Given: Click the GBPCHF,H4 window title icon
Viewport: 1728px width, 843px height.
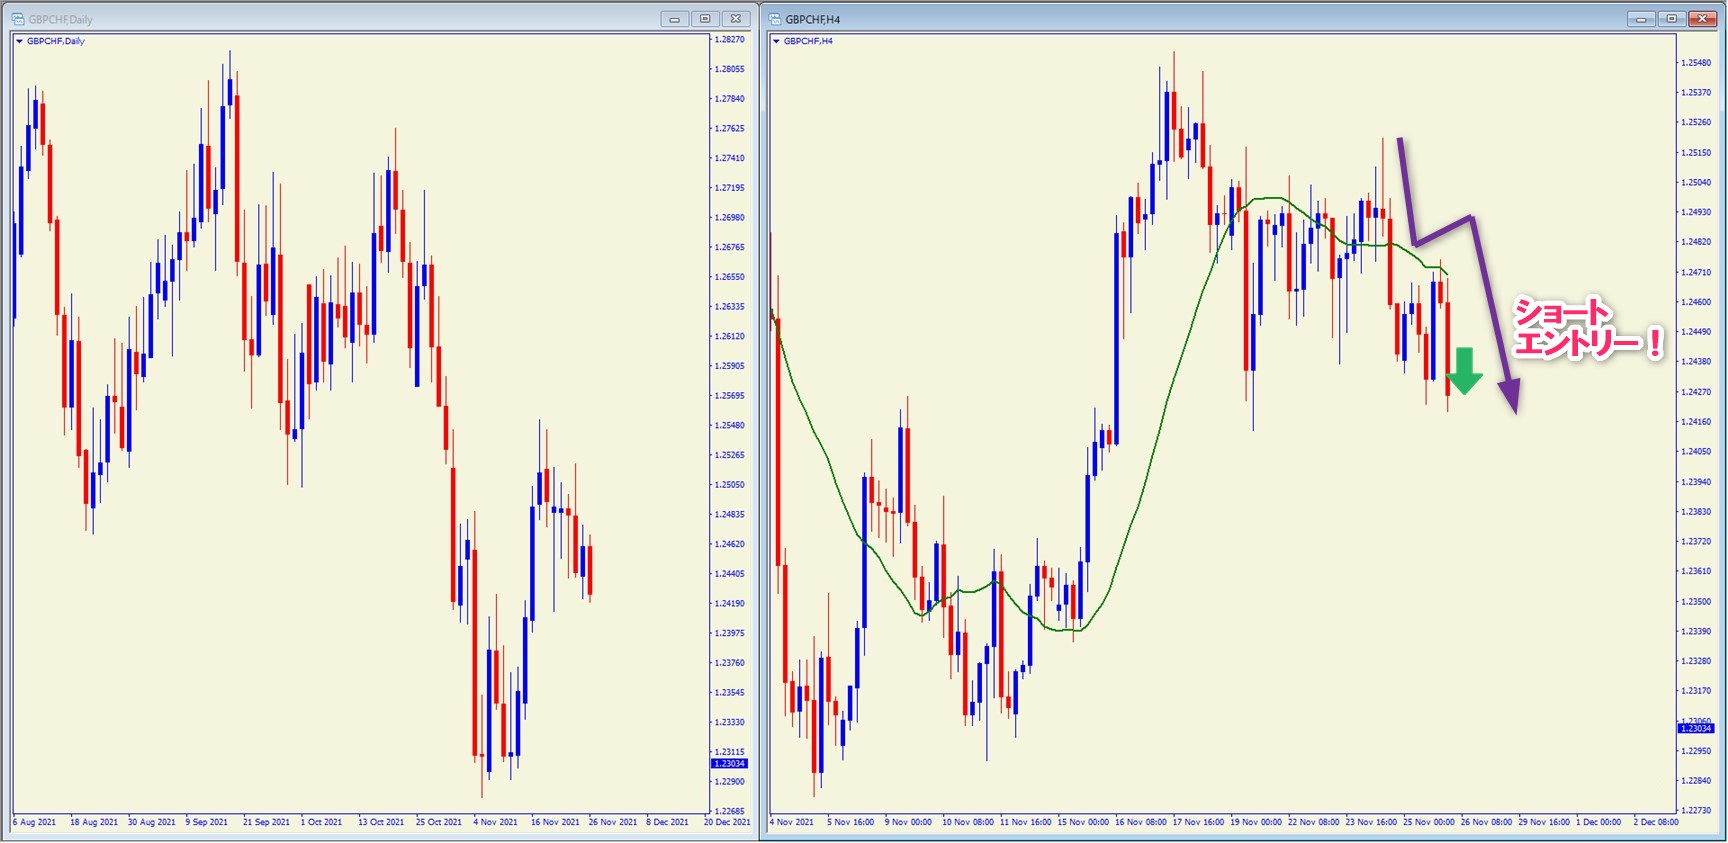Looking at the screenshot, I should [775, 19].
